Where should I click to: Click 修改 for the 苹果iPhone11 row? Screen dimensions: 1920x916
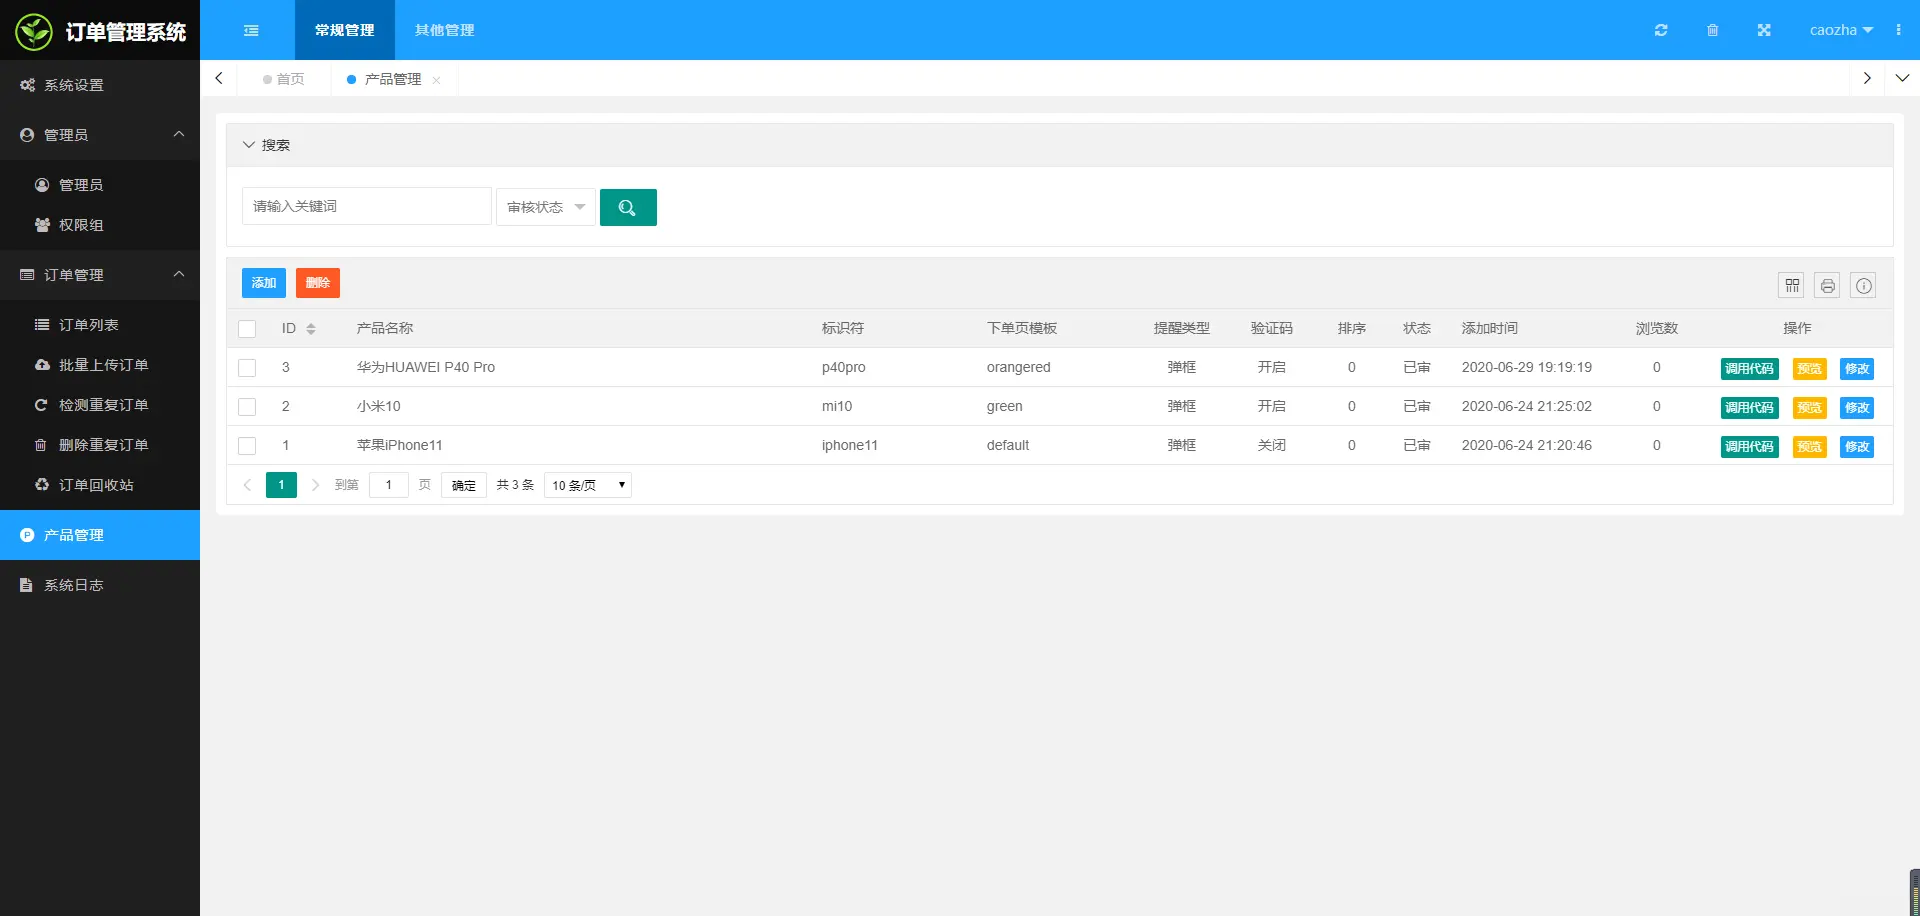[1857, 447]
